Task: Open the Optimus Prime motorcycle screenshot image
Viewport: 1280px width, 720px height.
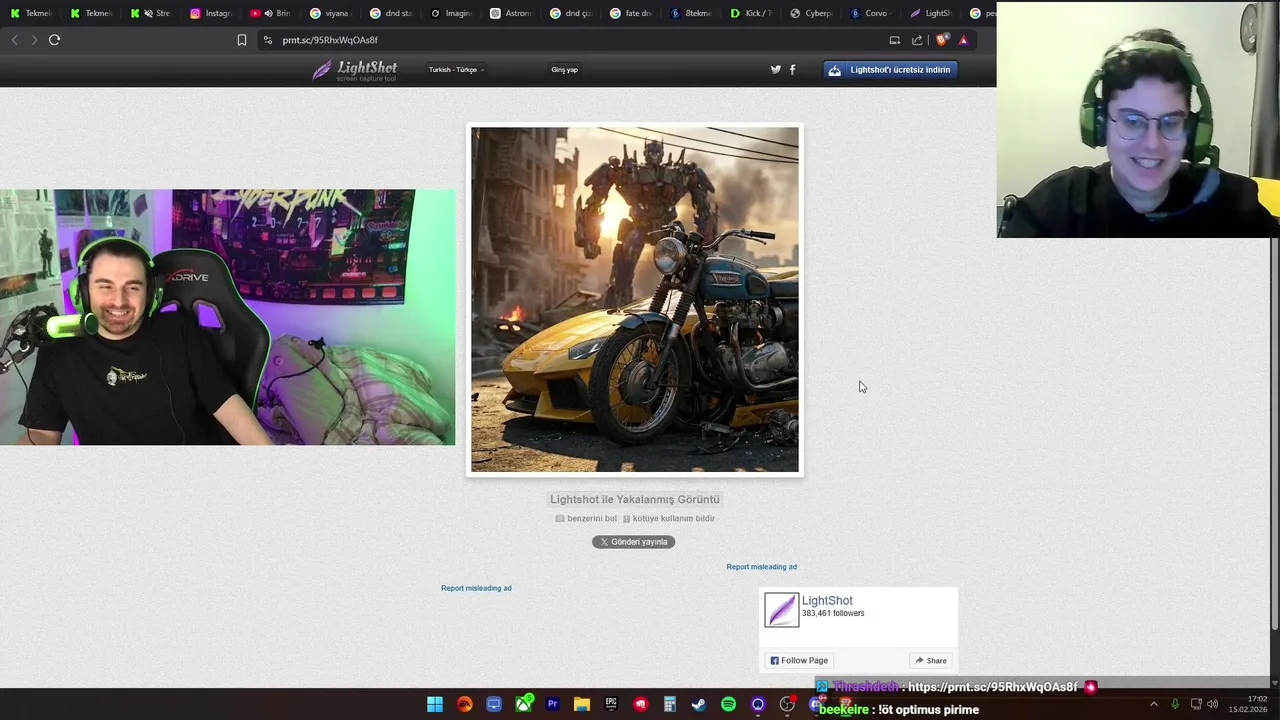Action: tap(635, 299)
